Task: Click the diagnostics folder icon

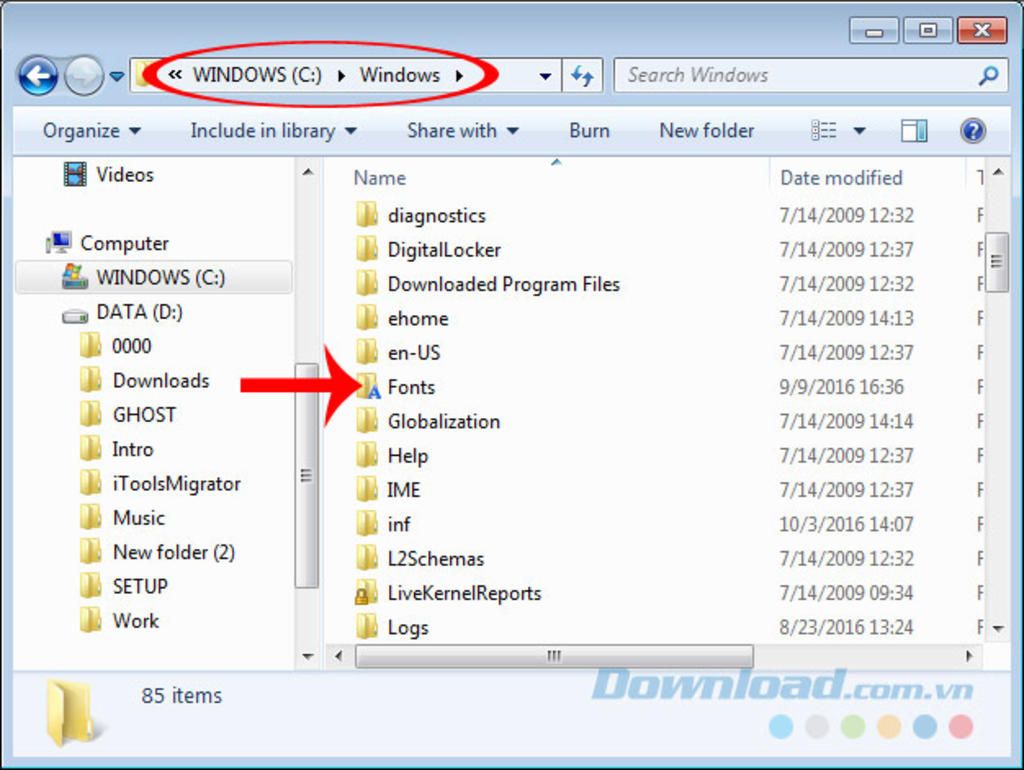Action: click(x=367, y=215)
